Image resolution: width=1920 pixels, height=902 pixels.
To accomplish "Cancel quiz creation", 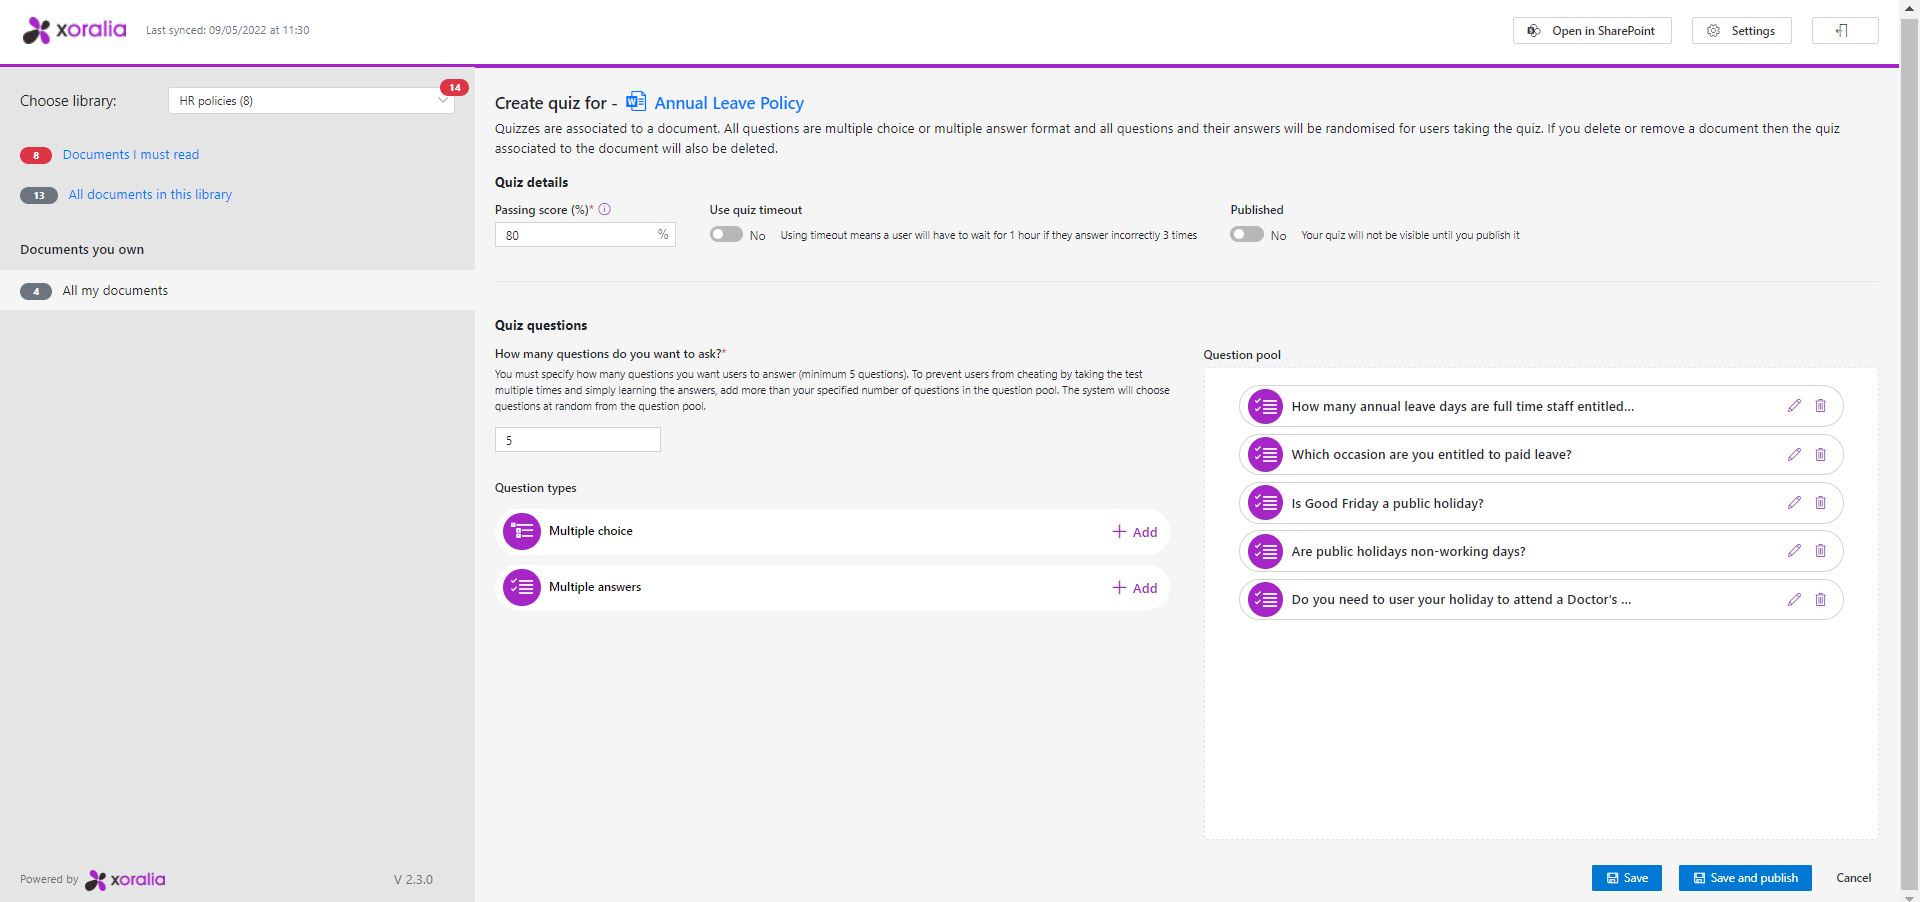I will pos(1854,878).
